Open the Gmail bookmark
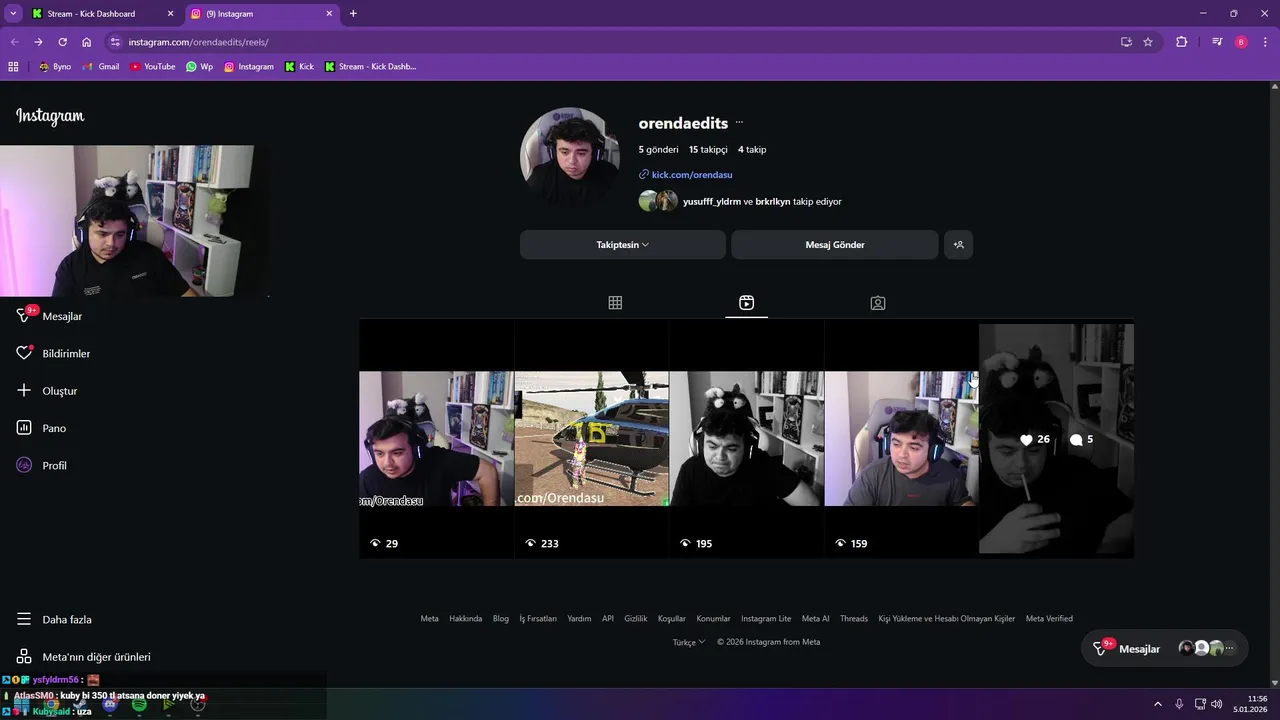Image resolution: width=1280 pixels, height=720 pixels. (101, 67)
